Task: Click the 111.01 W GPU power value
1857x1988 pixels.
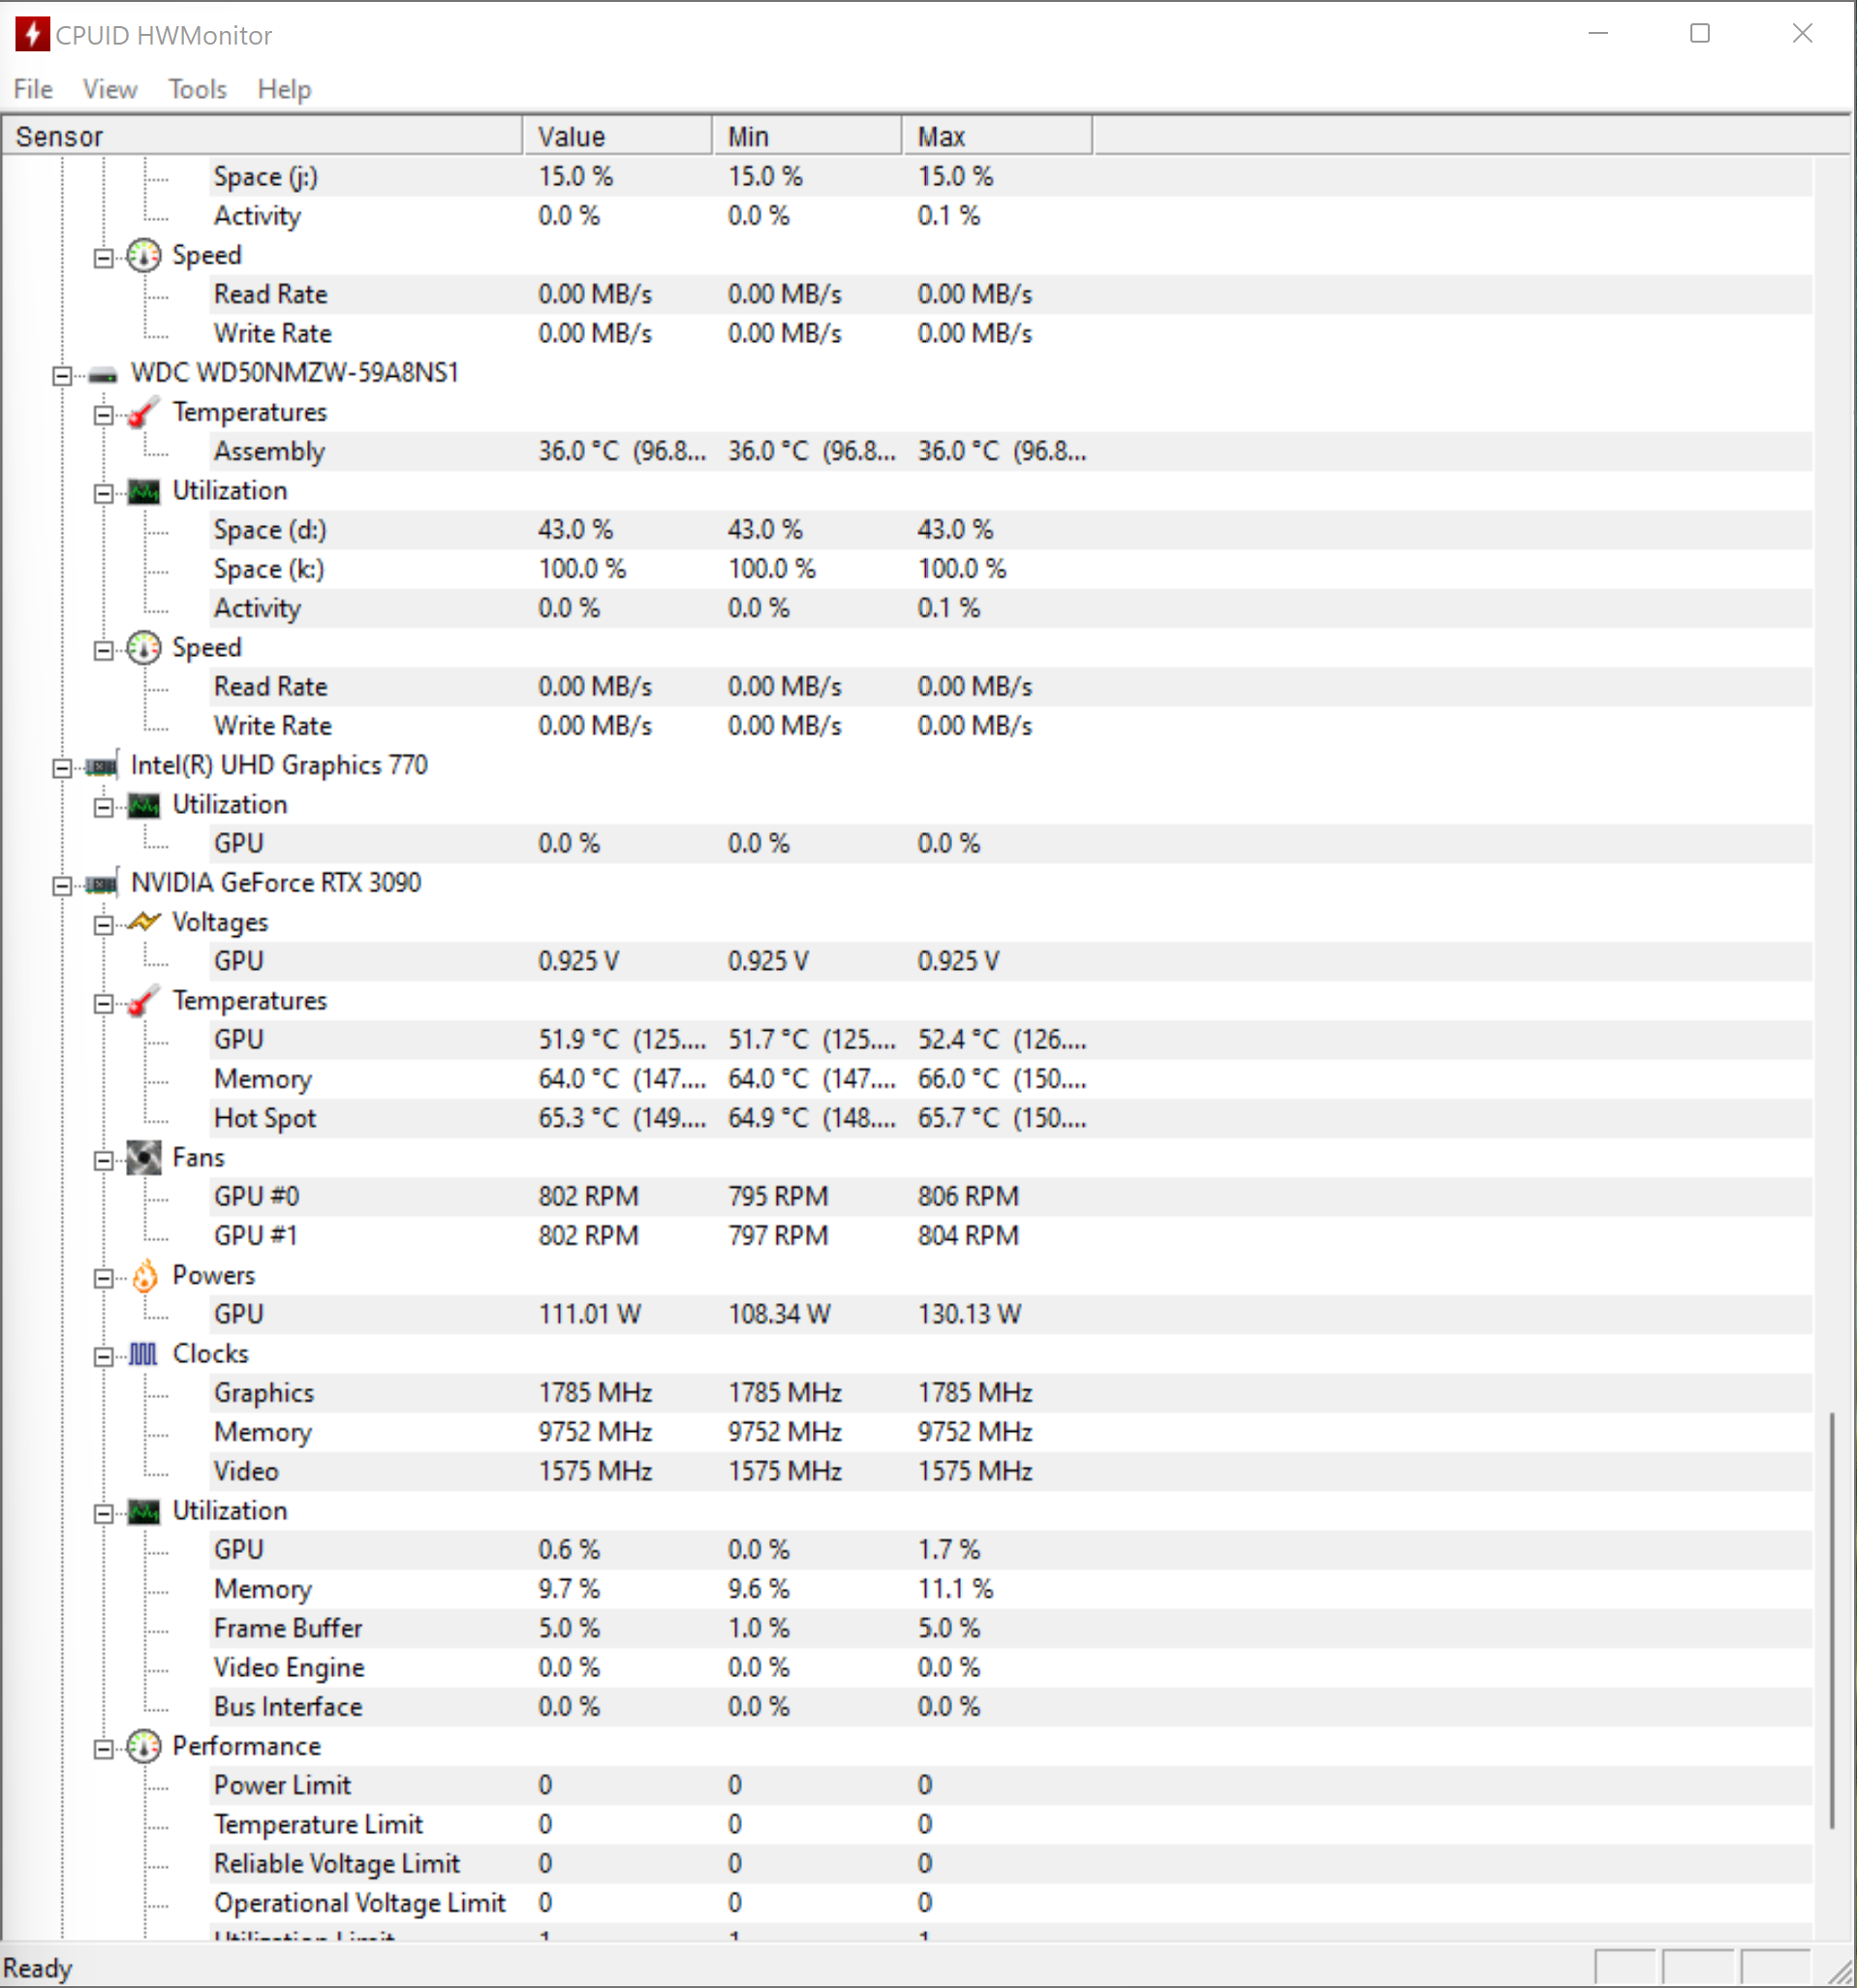Action: tap(589, 1315)
